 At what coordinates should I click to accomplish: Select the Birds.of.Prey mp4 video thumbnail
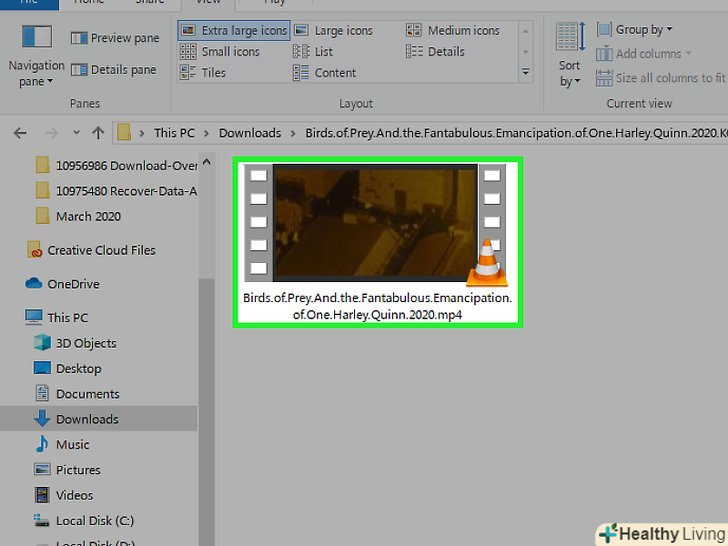(x=375, y=223)
